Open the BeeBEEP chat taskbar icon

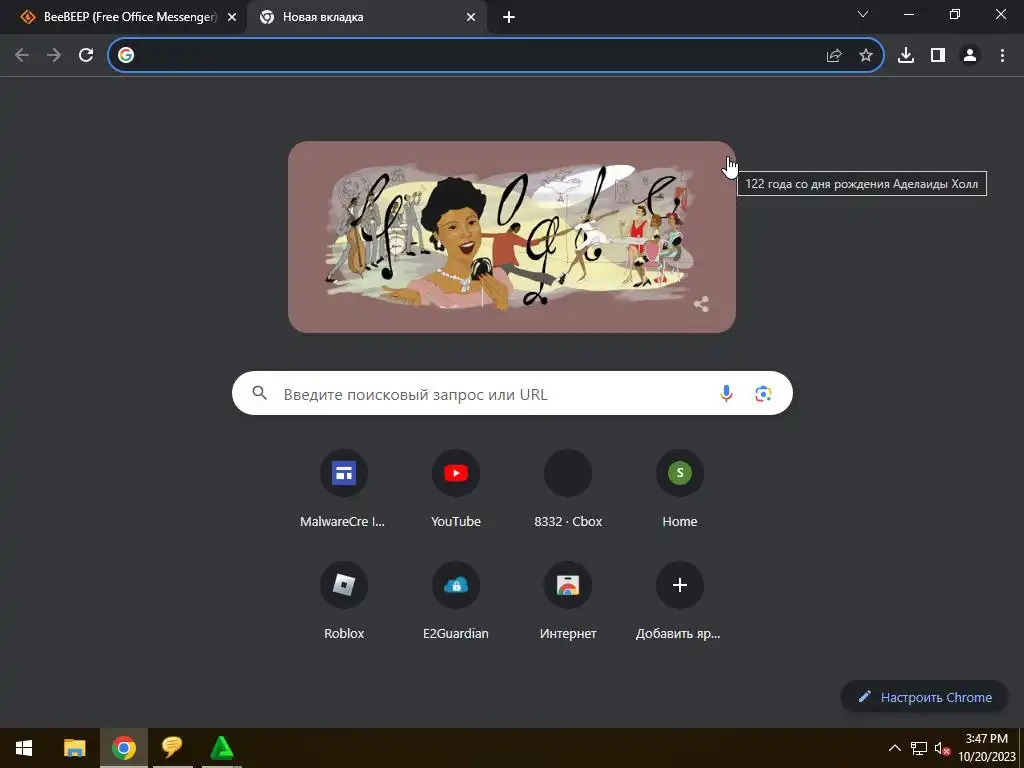coord(172,748)
